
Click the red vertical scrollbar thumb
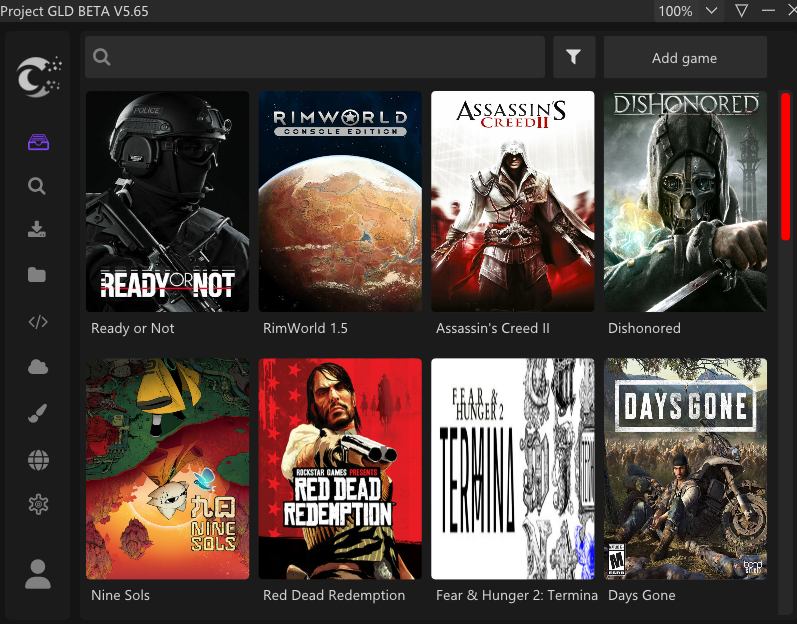[785, 166]
